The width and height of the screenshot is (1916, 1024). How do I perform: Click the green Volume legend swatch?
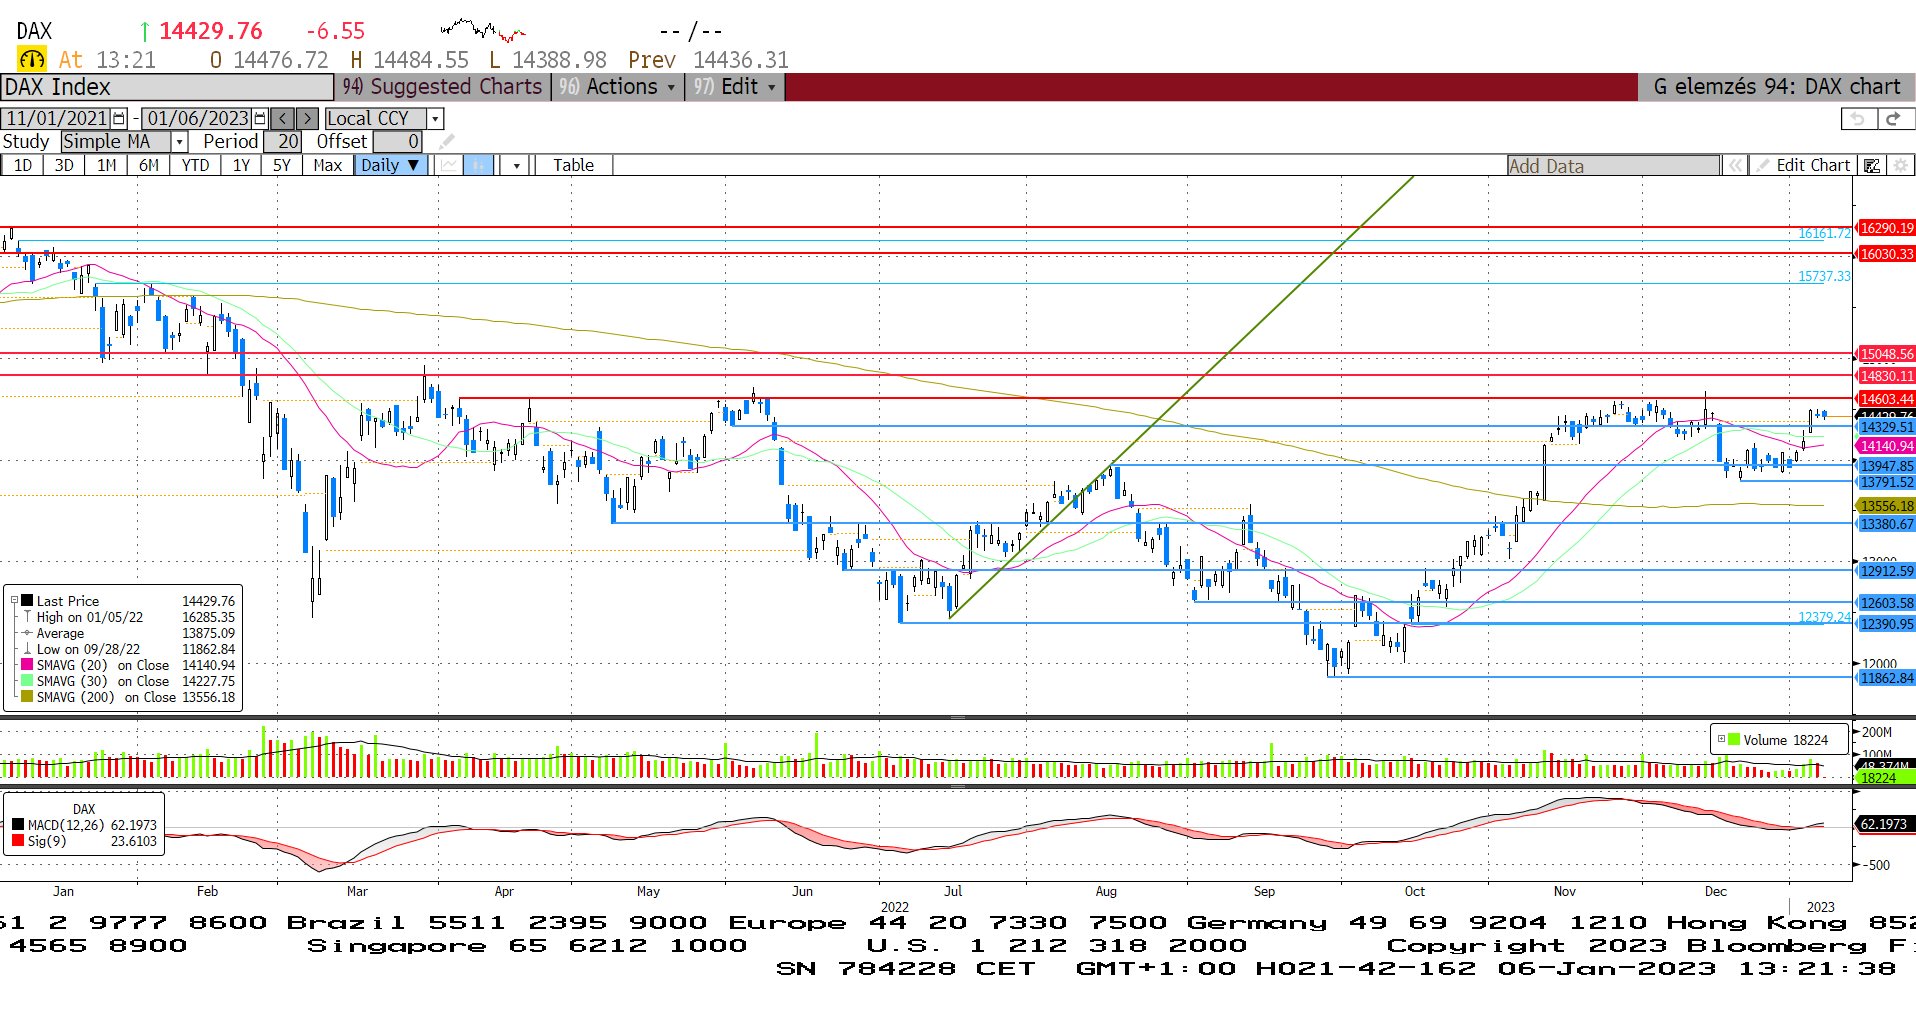click(1734, 740)
